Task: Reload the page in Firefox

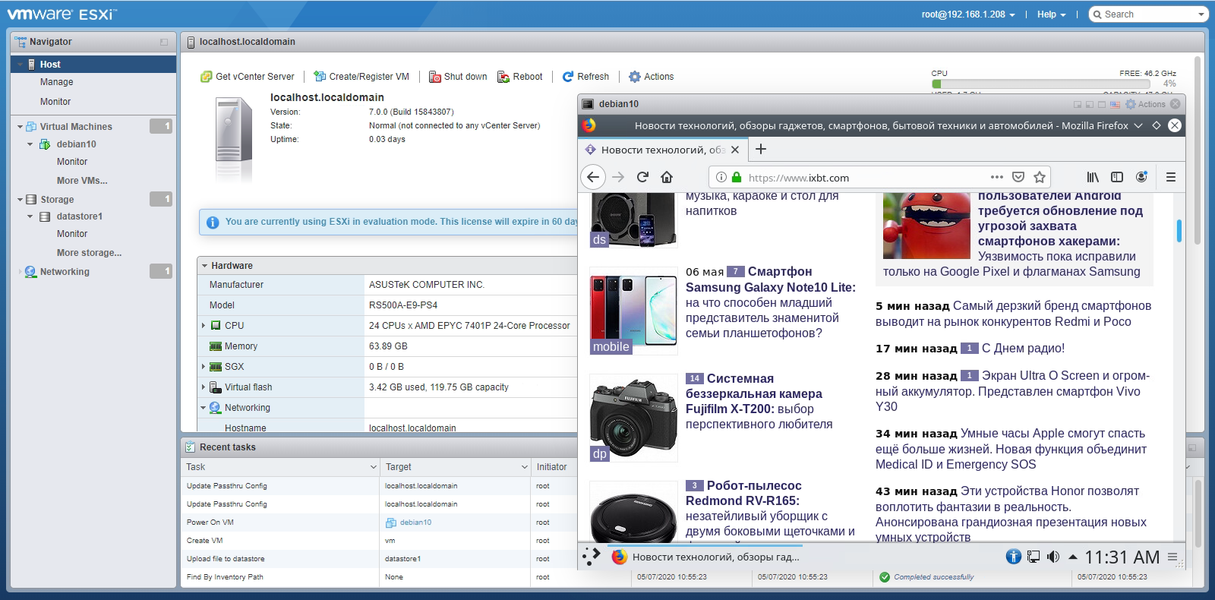Action: pyautogui.click(x=643, y=177)
